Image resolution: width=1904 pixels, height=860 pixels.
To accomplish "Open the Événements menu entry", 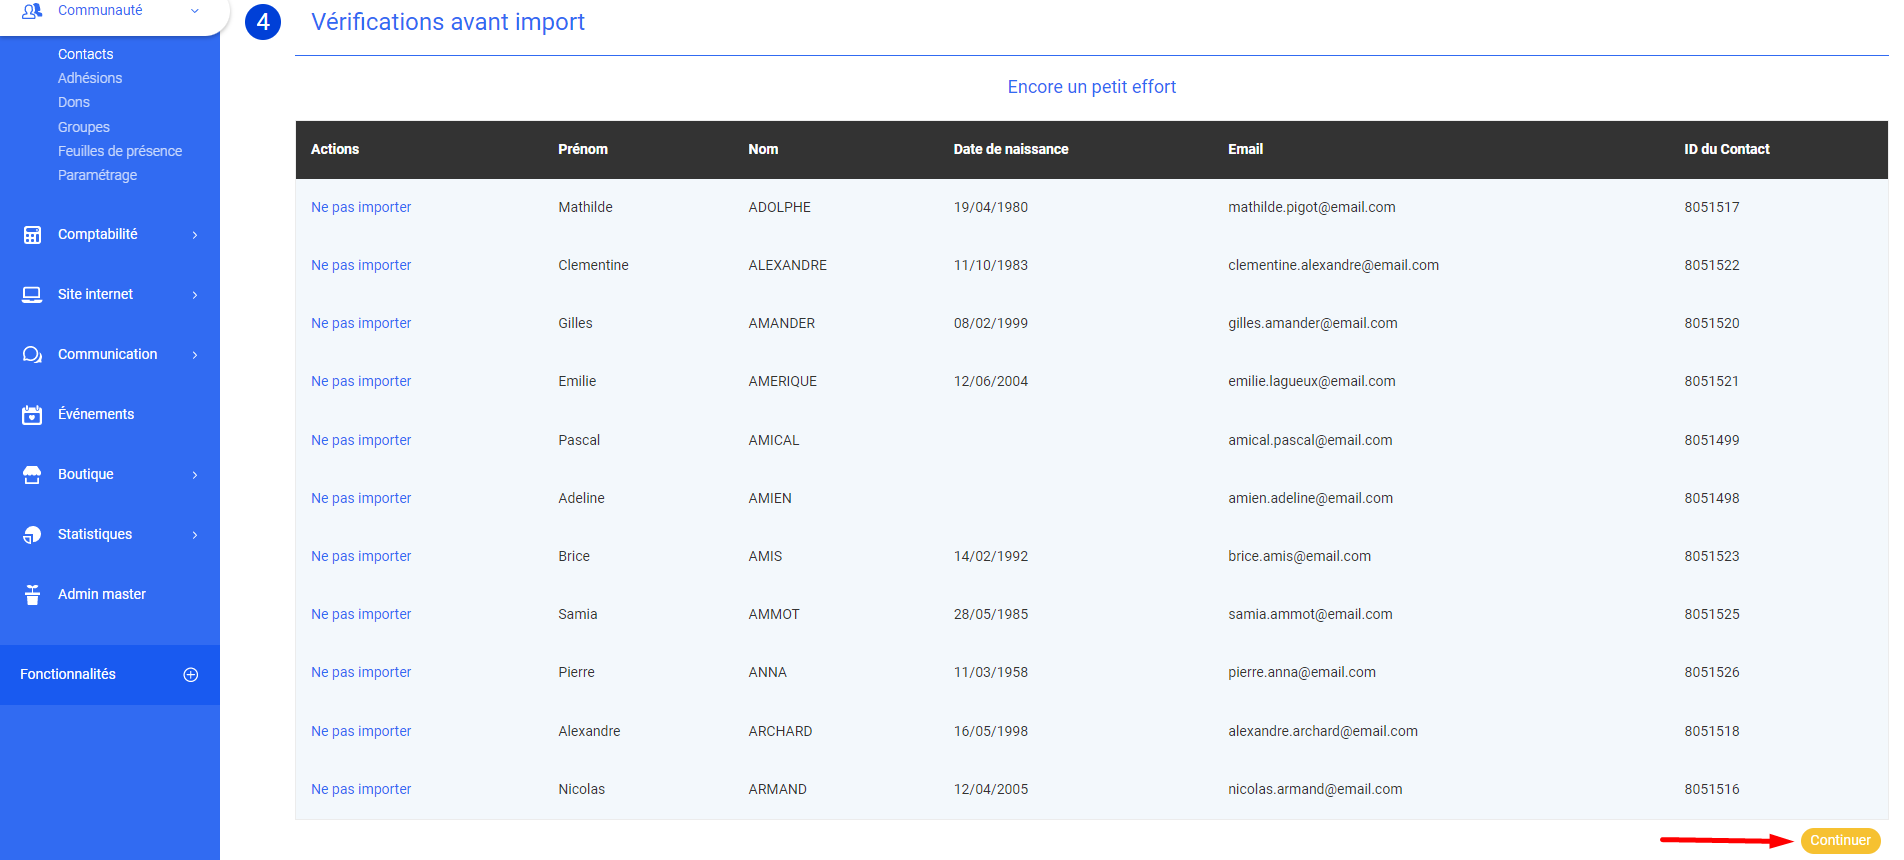I will pyautogui.click(x=96, y=414).
